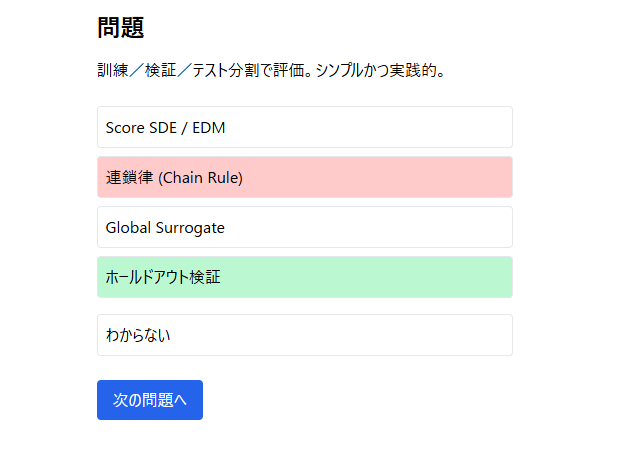Click the answer containing 'Chain Rule' in parentheses
The width and height of the screenshot is (617, 460).
[304, 177]
